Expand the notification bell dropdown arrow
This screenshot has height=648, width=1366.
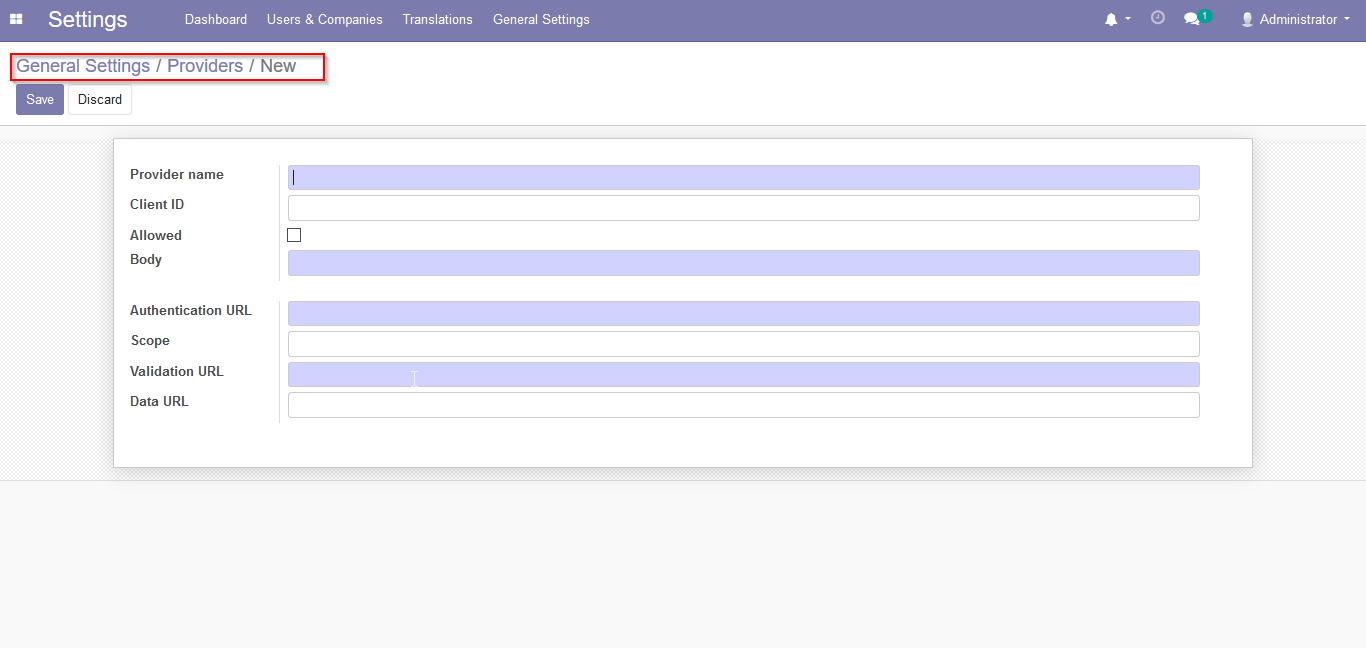(1128, 19)
